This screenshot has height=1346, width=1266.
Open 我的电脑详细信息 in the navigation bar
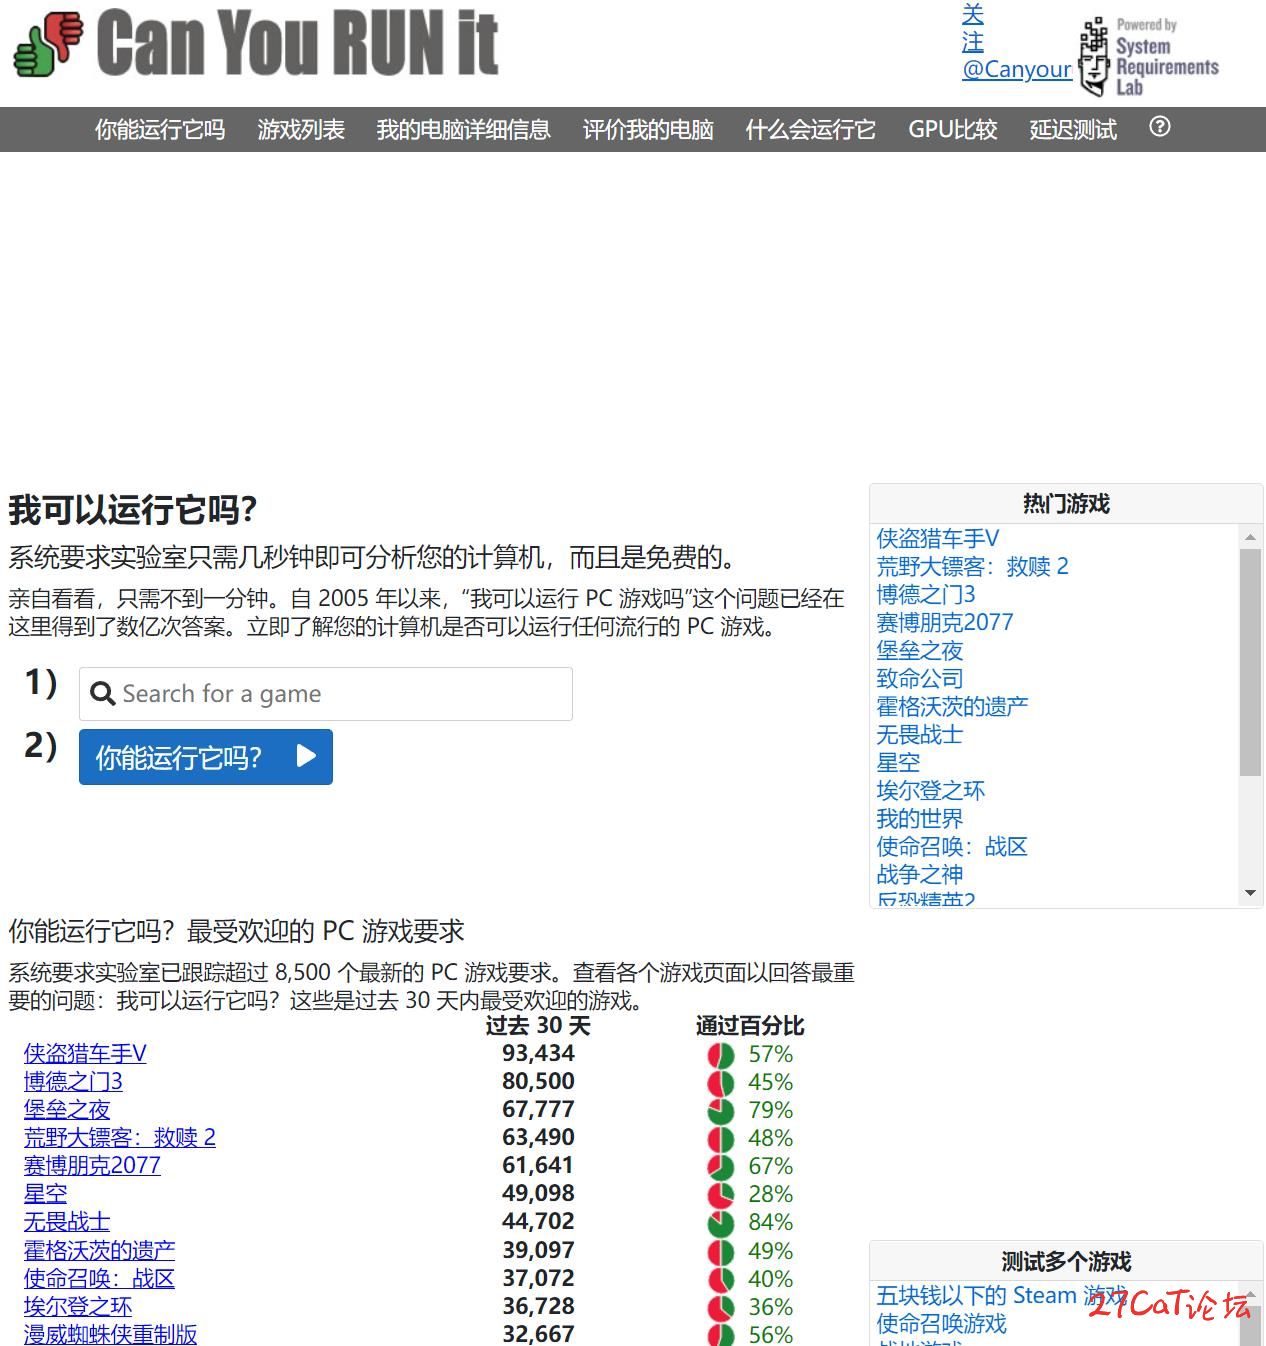(464, 130)
